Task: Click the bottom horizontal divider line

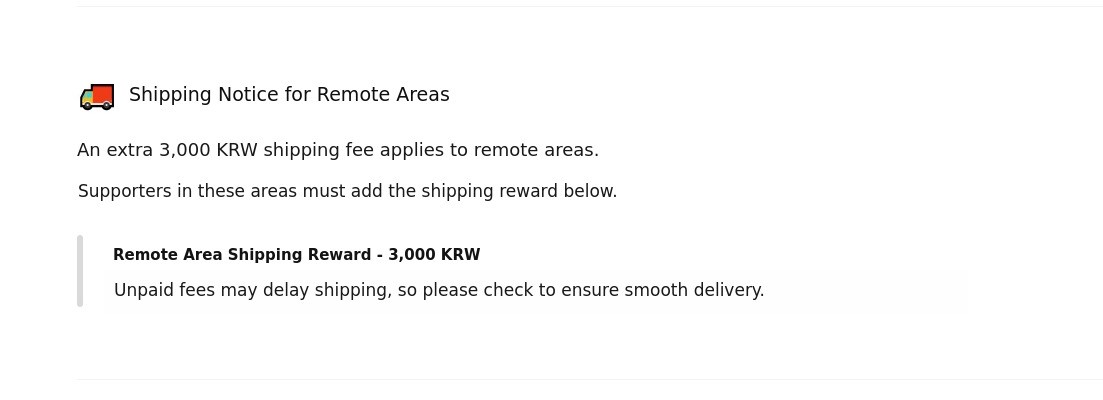Action: pos(589,379)
